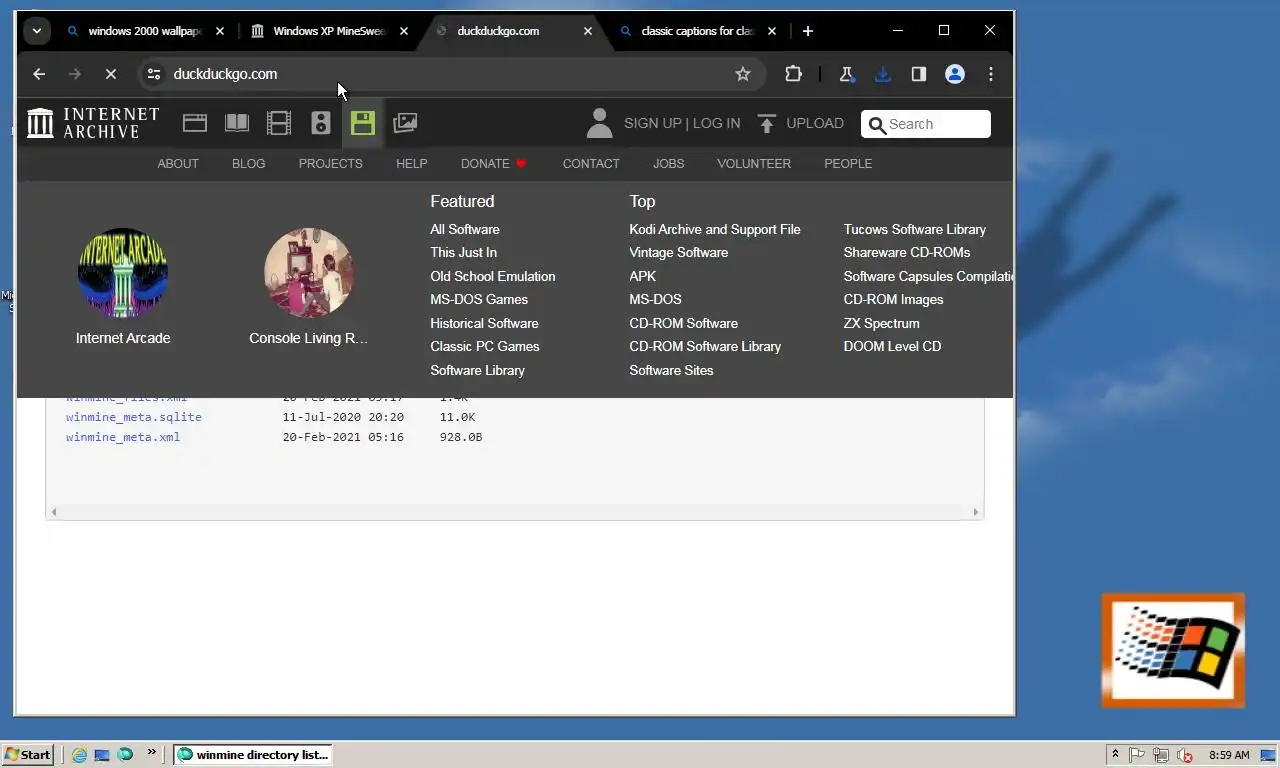
Task: Open 'Kodi Archive and Support File' link
Action: 715,229
